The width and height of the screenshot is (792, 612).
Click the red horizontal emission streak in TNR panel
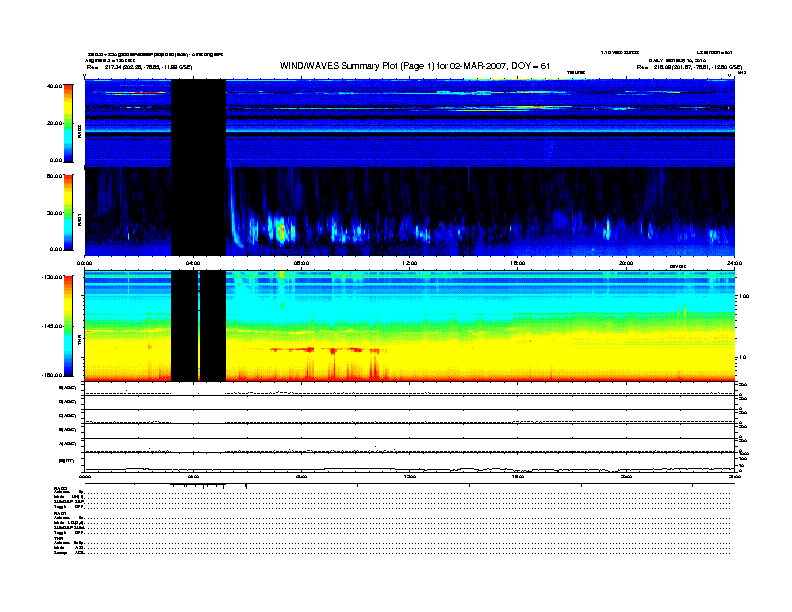[326, 349]
